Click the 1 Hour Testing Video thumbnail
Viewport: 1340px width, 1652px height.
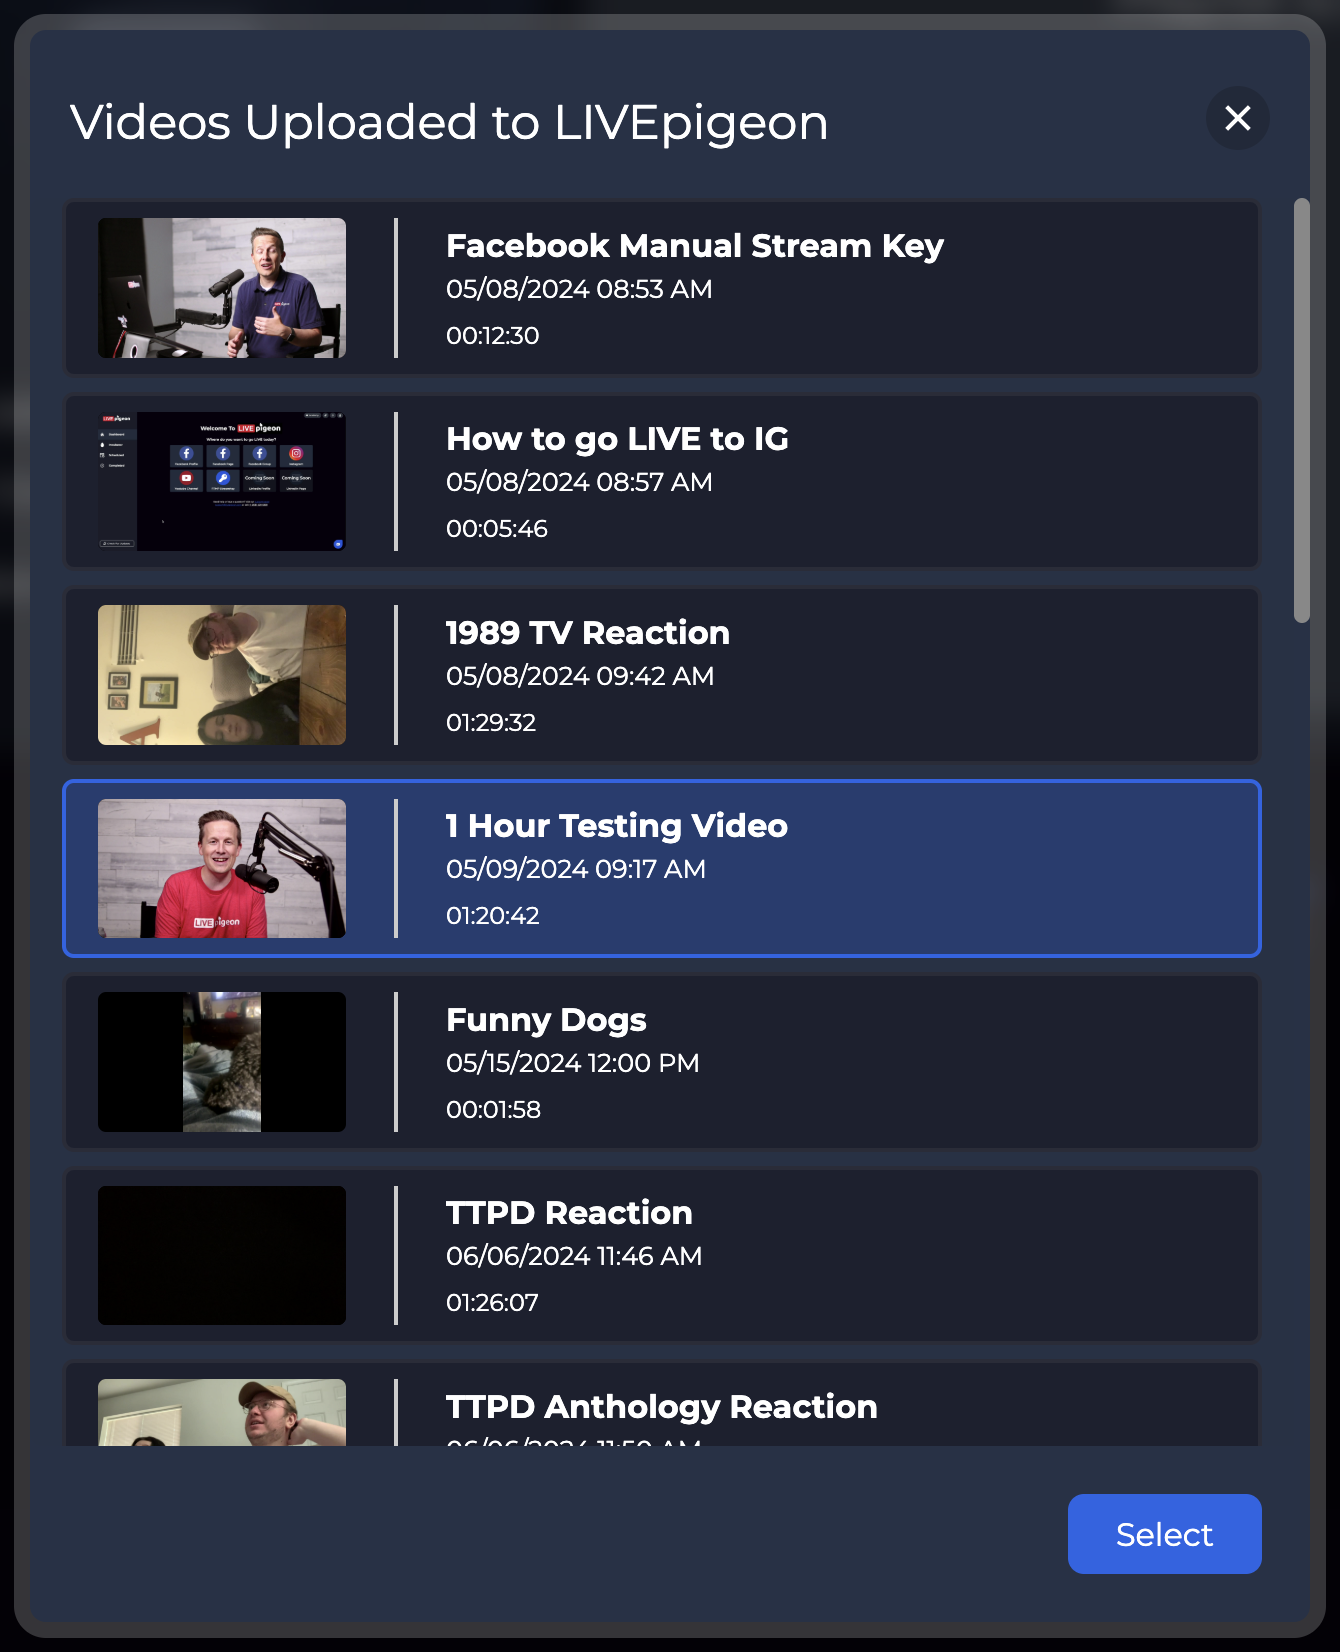(222, 868)
